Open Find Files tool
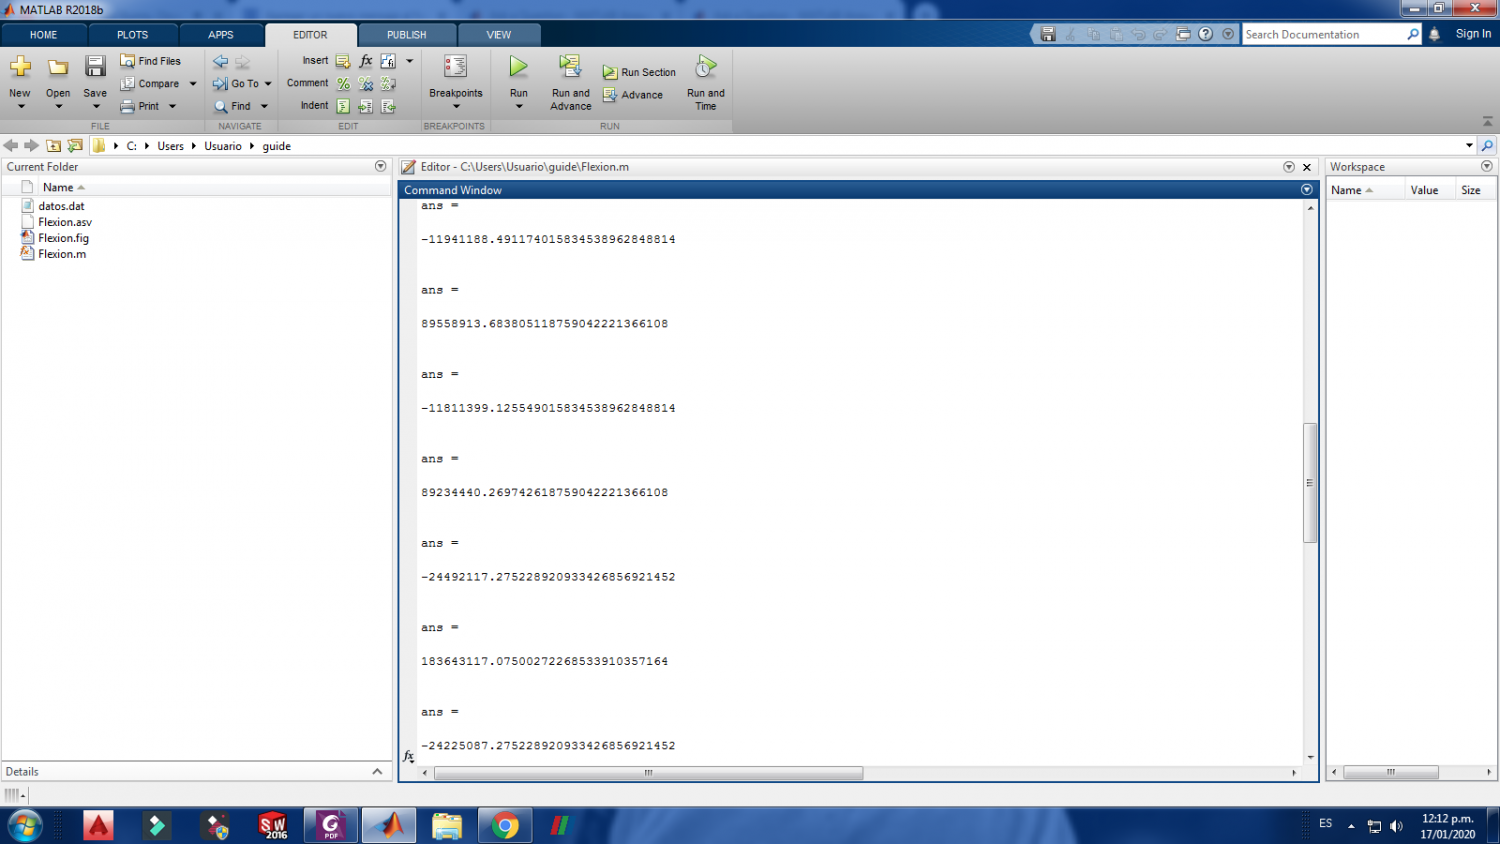The height and width of the screenshot is (844, 1500). (x=150, y=61)
